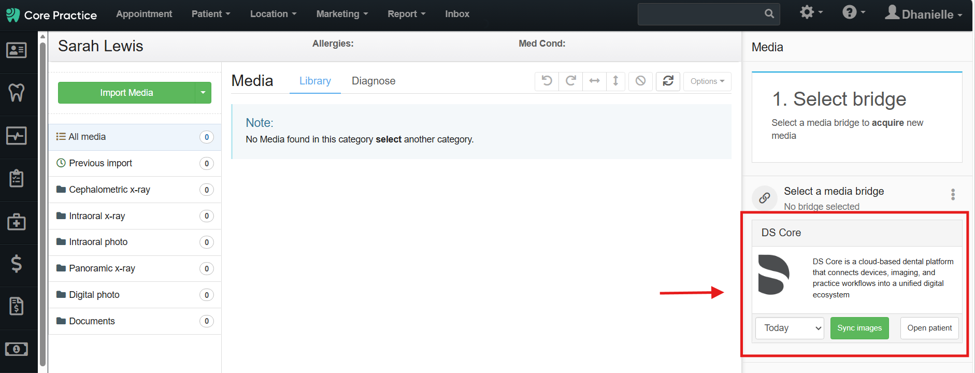Click the Import Media button
Viewport: 975px width, 373px height.
(x=127, y=93)
